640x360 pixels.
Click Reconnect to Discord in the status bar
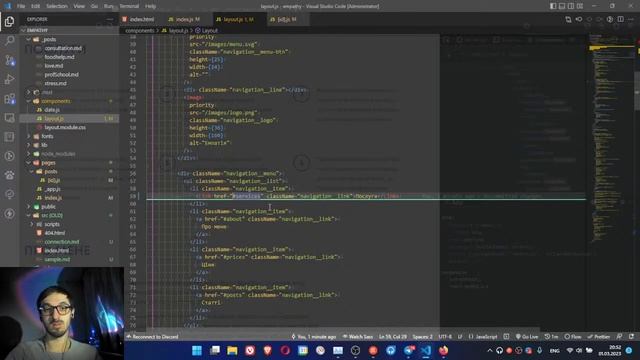[152, 337]
